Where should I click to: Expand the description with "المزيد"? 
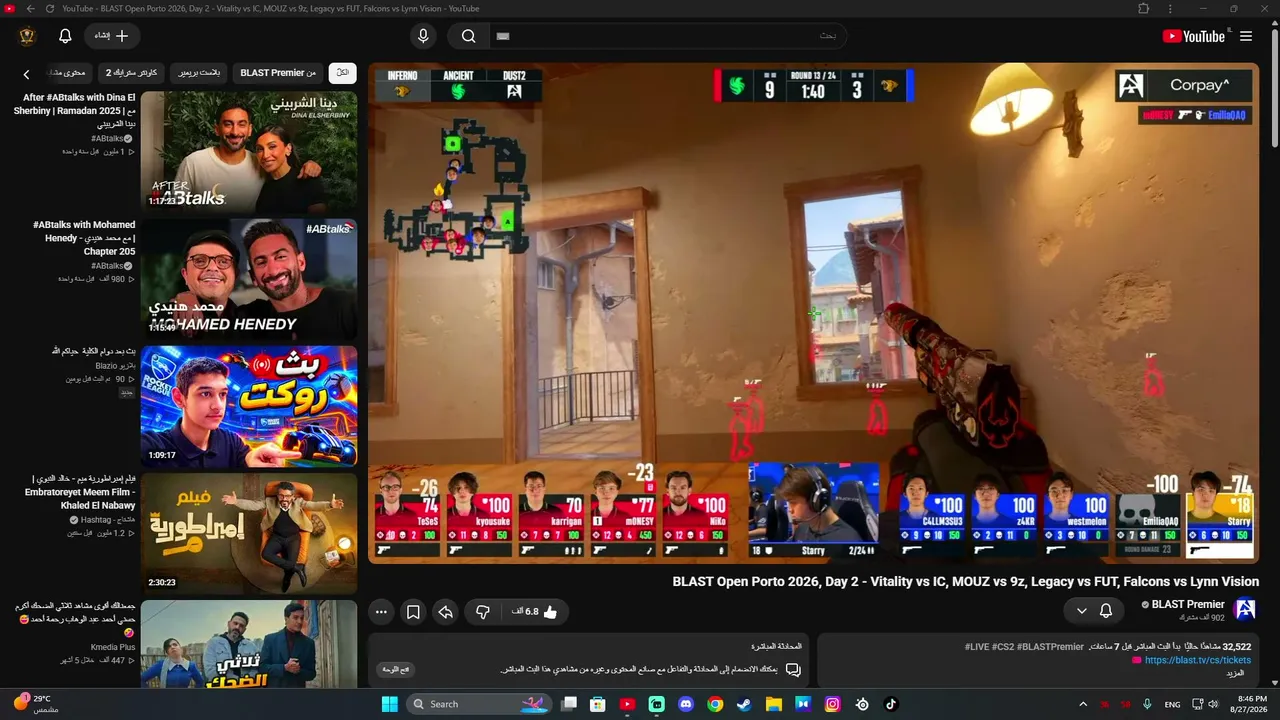[1236, 674]
